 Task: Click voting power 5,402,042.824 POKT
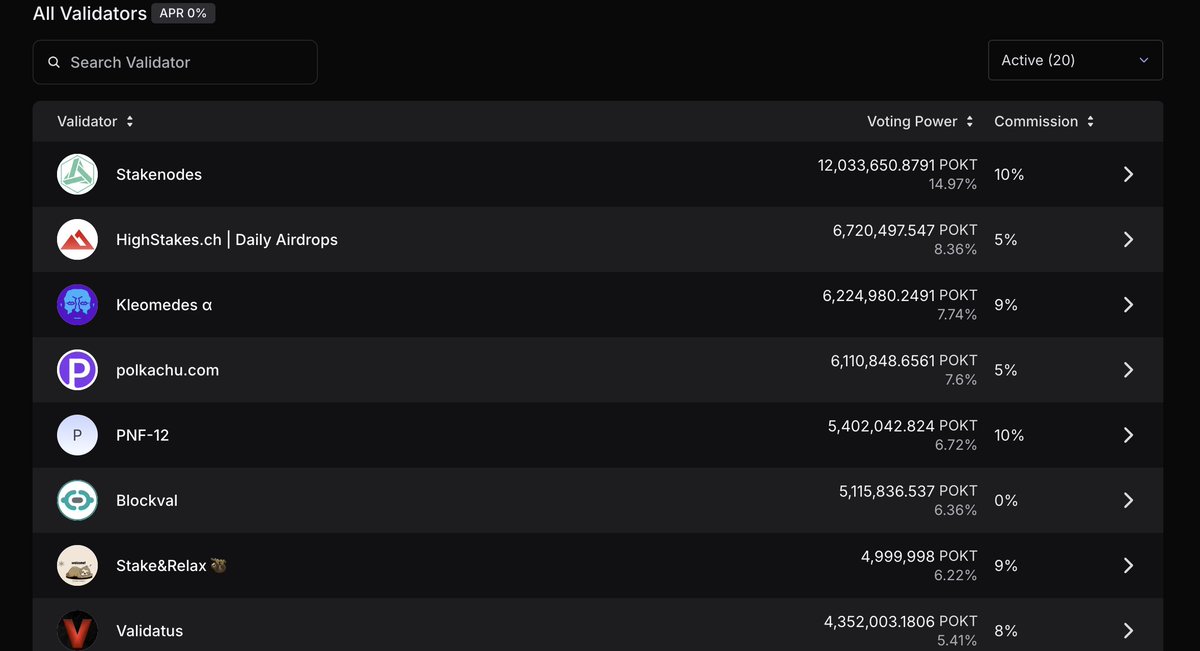click(x=903, y=425)
